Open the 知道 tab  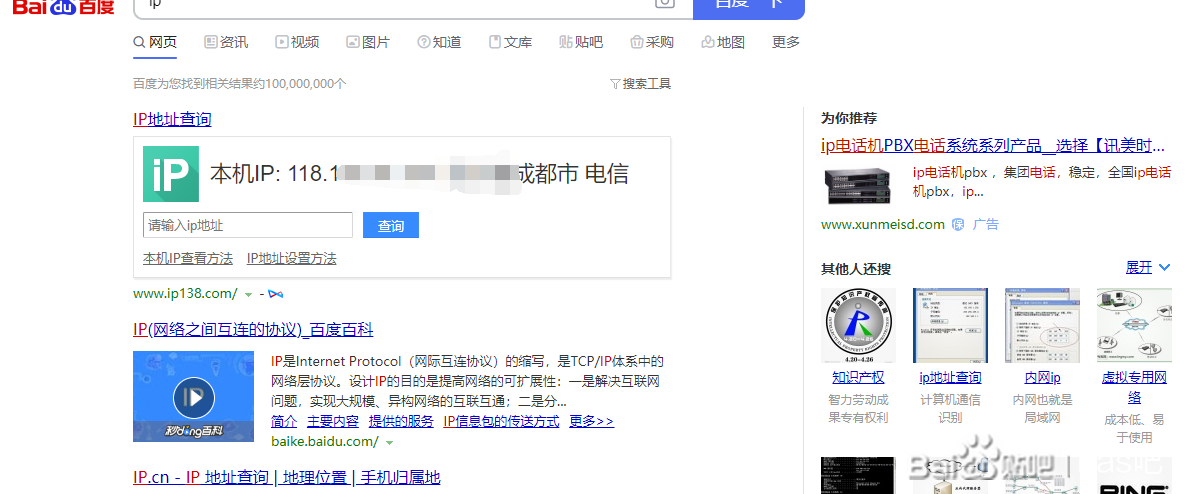439,42
